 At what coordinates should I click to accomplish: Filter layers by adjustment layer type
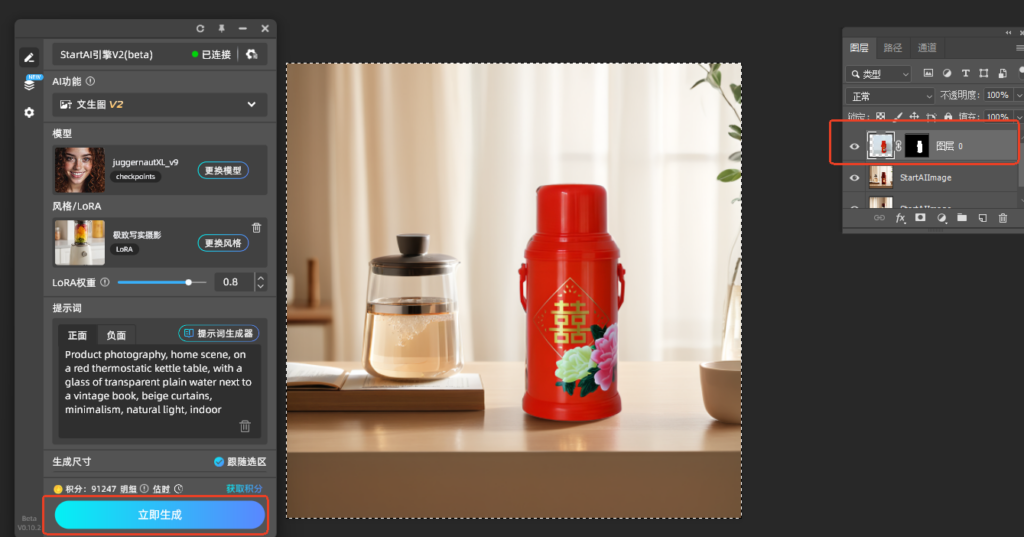pos(947,74)
